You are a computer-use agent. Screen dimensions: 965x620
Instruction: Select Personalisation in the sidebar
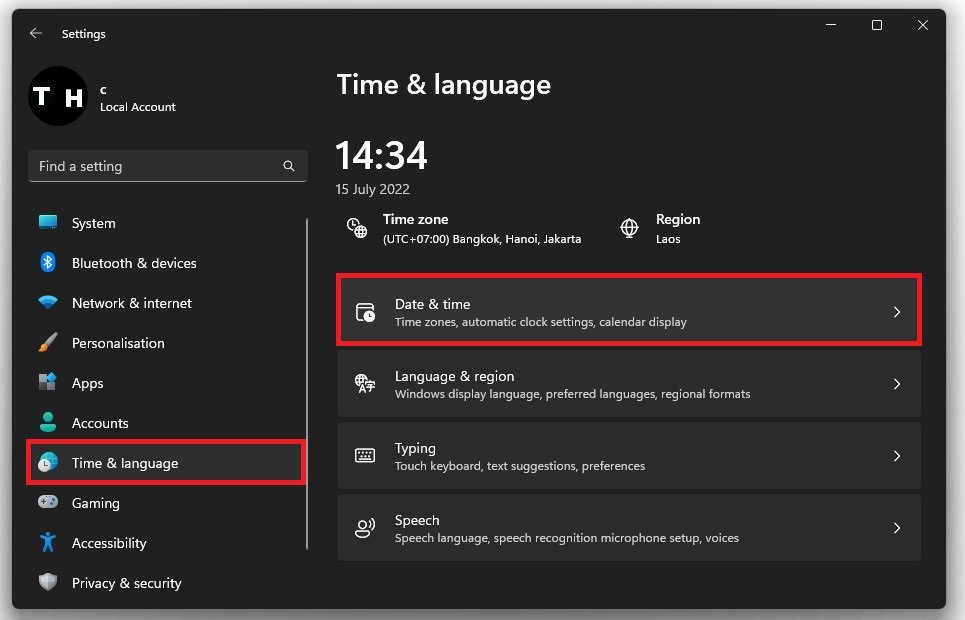166,343
